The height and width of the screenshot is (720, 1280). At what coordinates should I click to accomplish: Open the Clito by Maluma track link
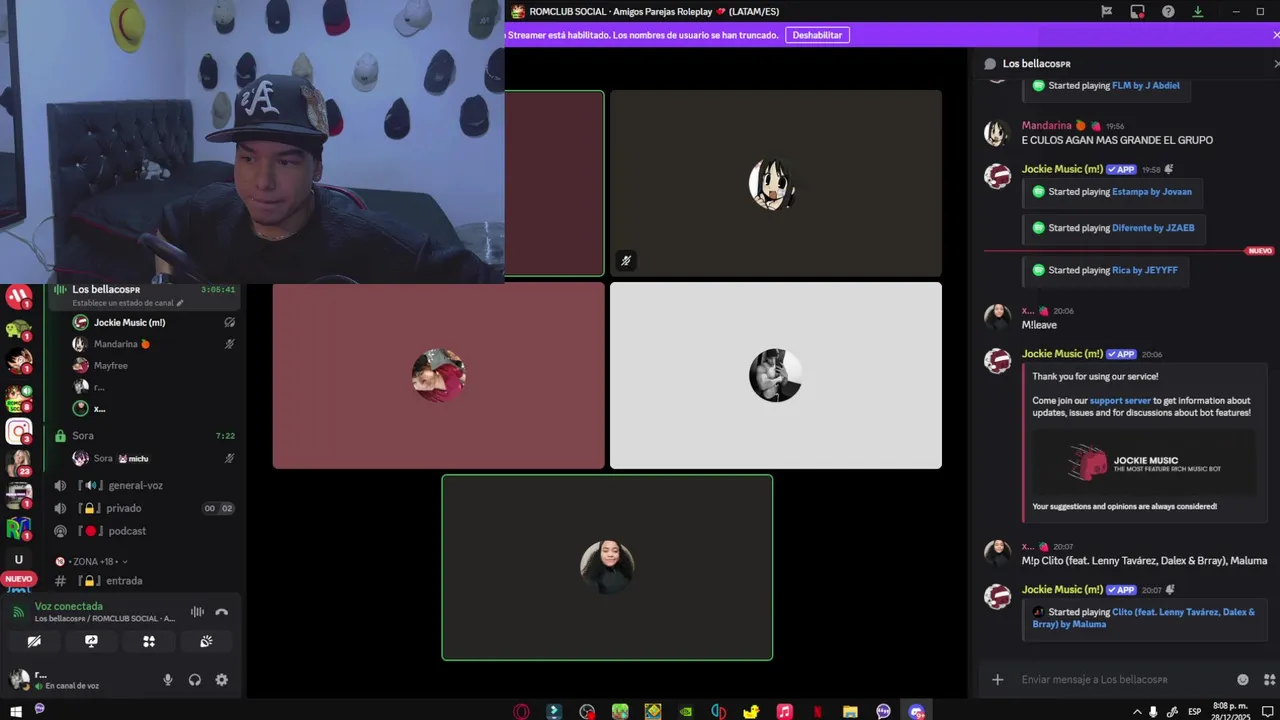(1144, 618)
